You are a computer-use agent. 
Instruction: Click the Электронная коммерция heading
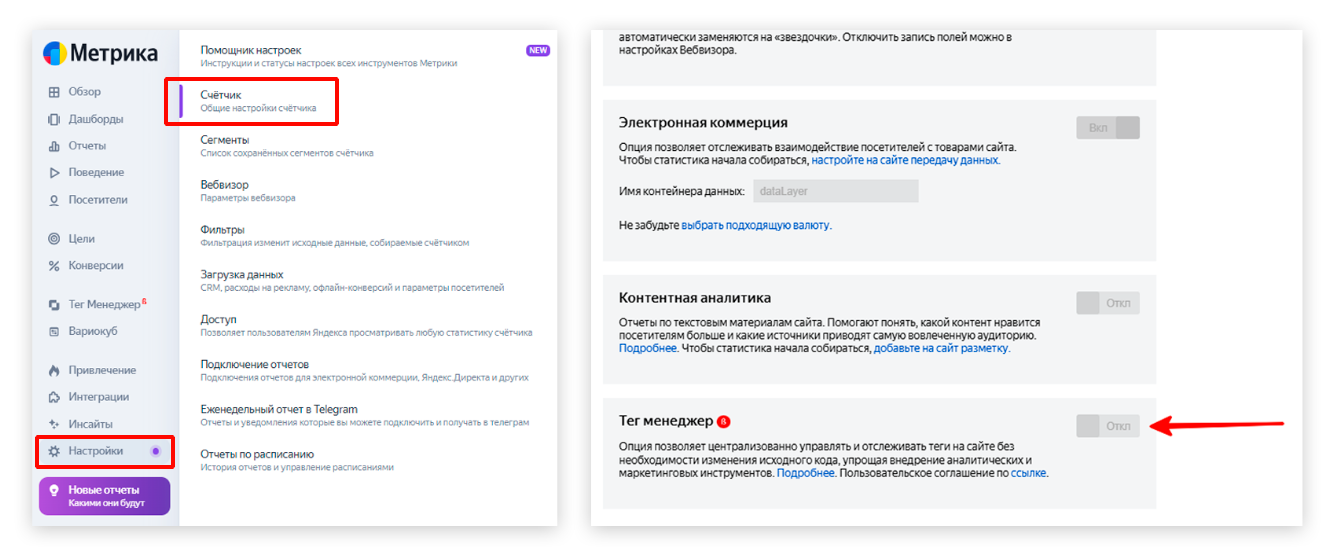point(703,123)
